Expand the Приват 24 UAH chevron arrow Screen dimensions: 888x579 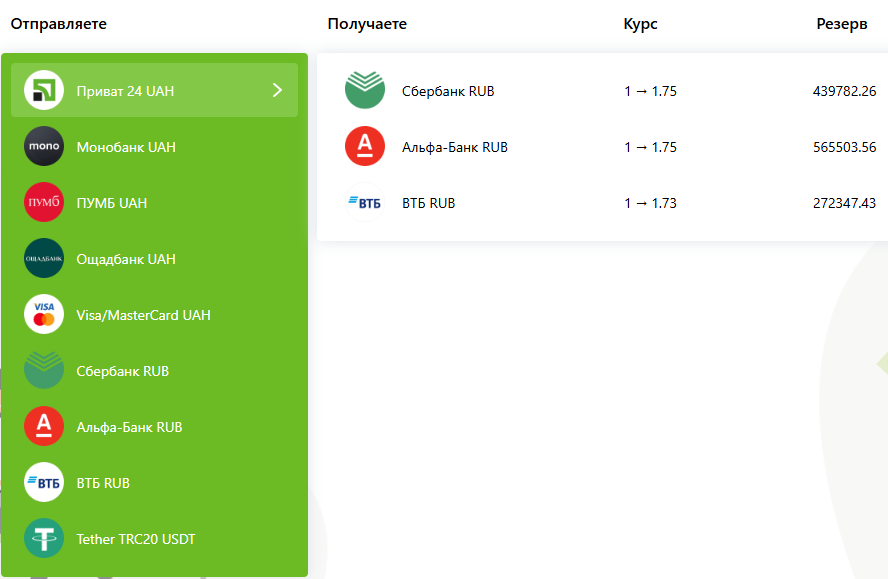pyautogui.click(x=277, y=90)
